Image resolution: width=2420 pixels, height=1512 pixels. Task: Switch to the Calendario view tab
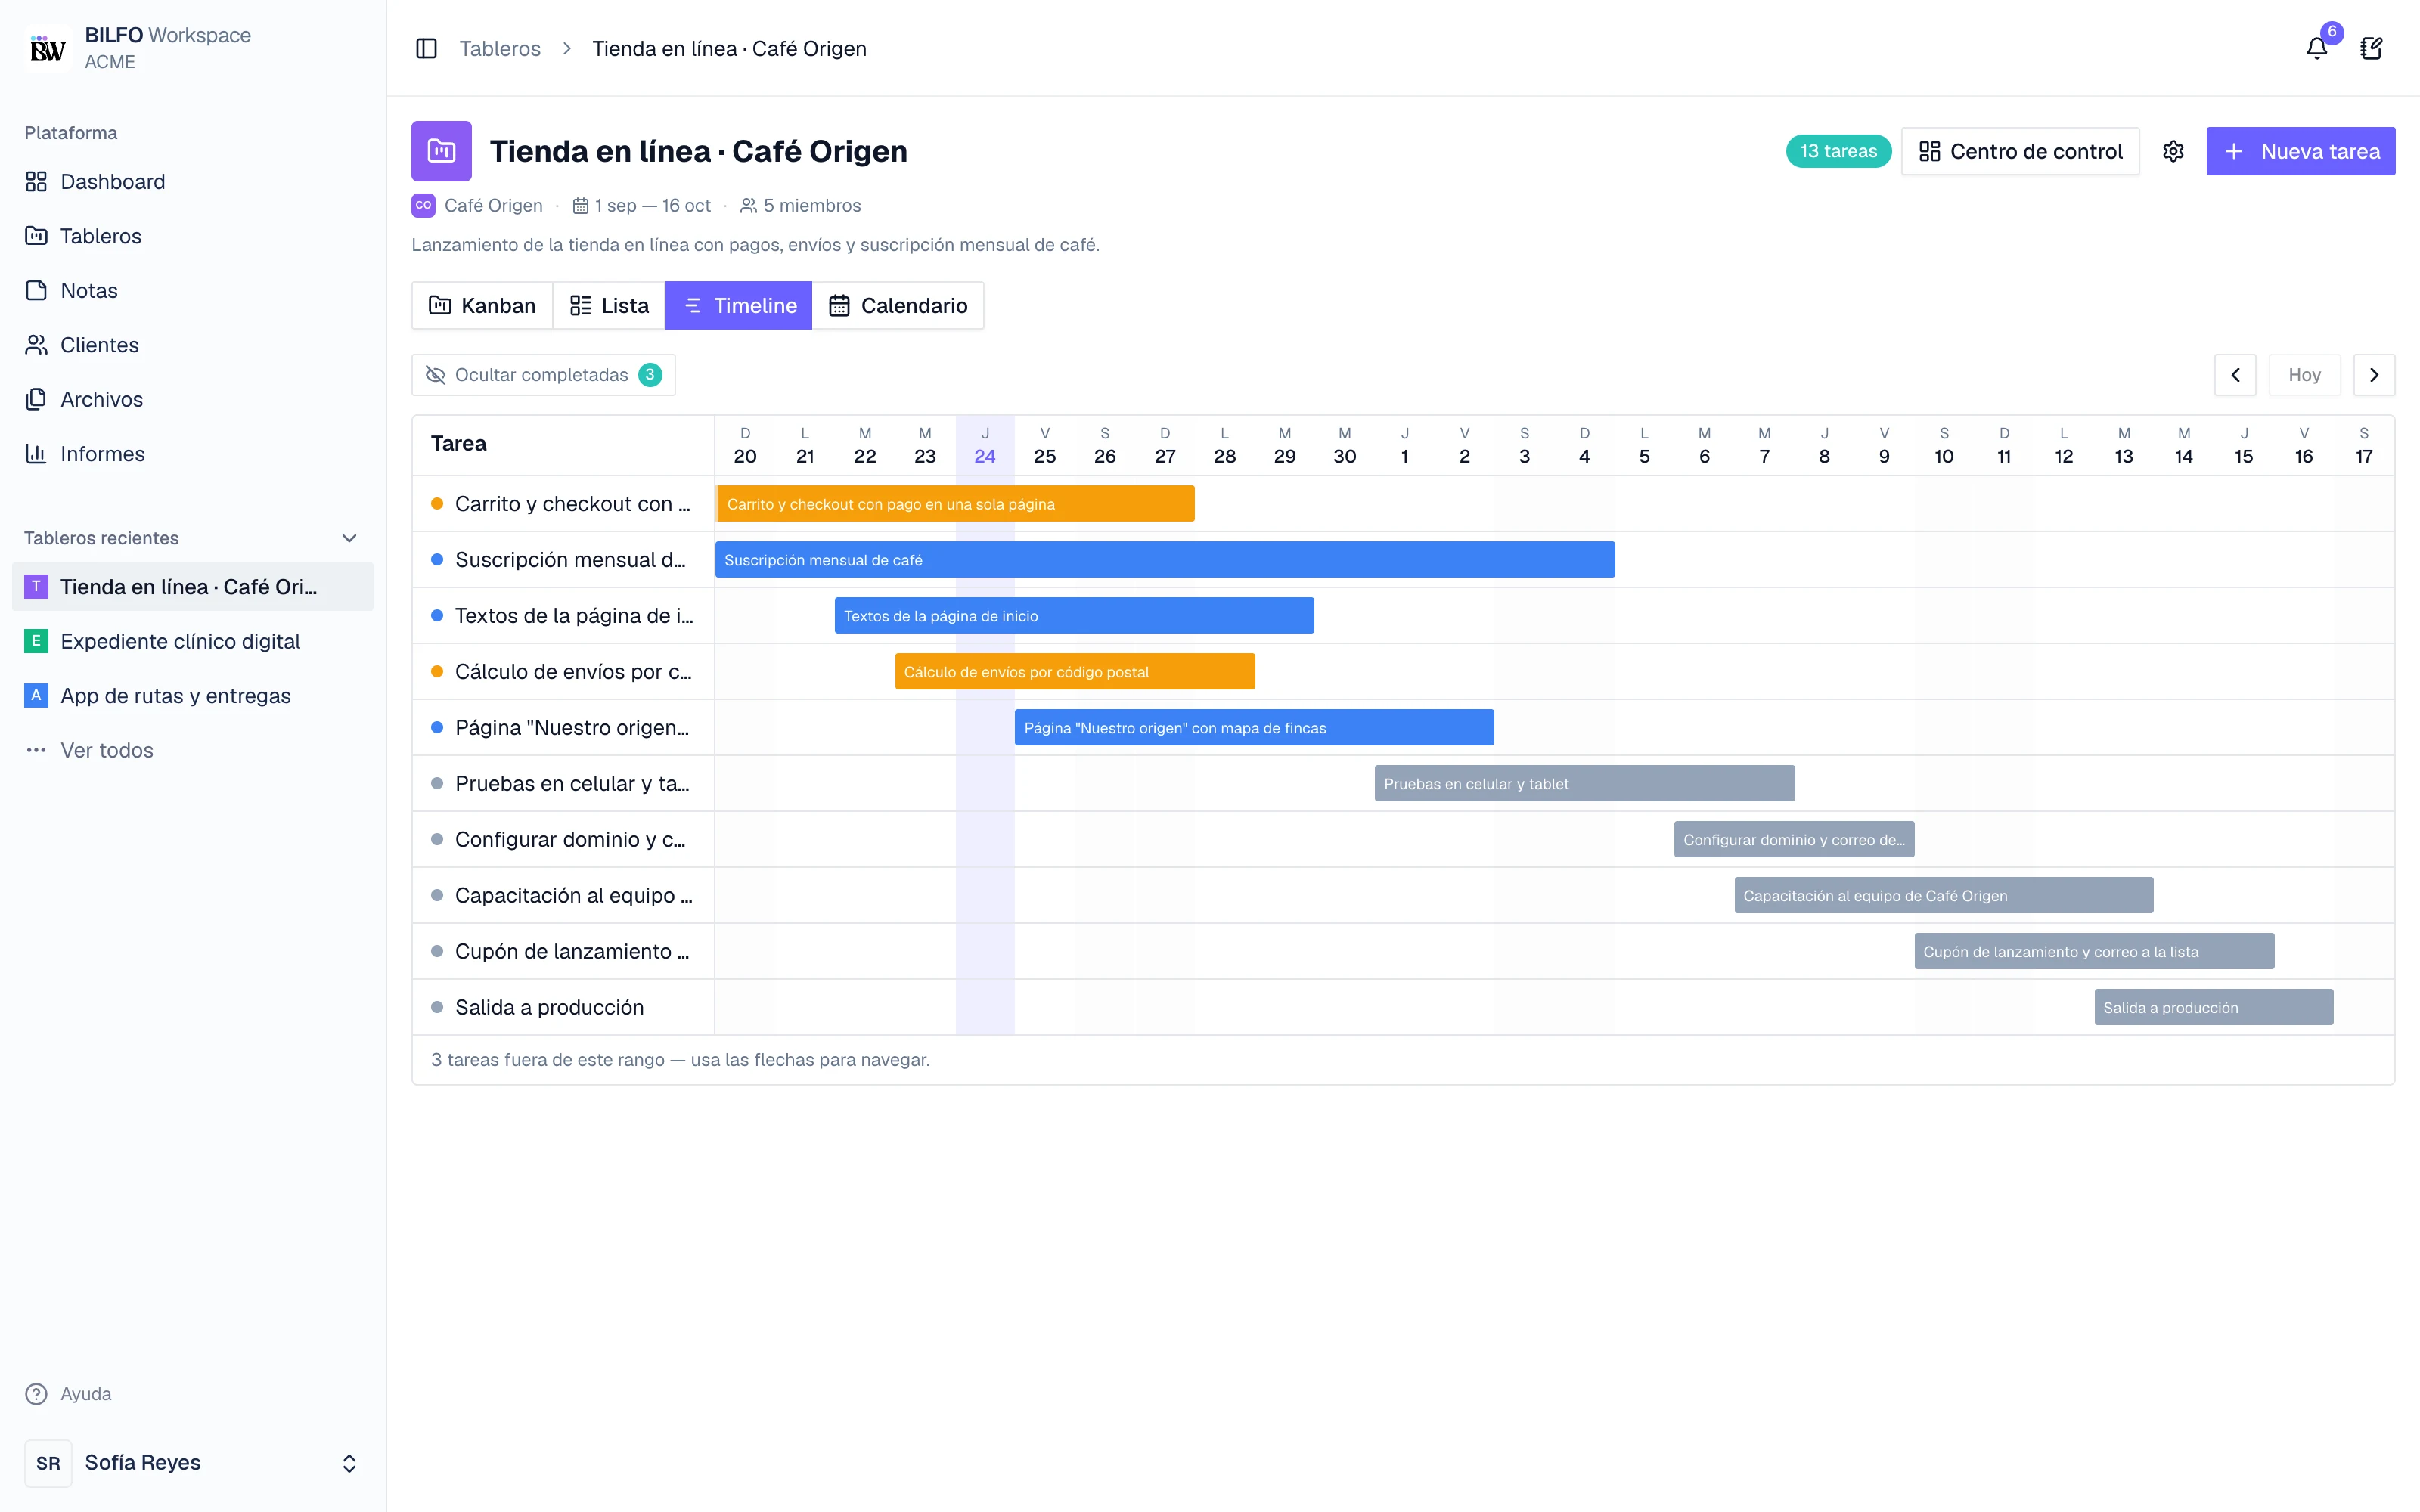pos(898,305)
